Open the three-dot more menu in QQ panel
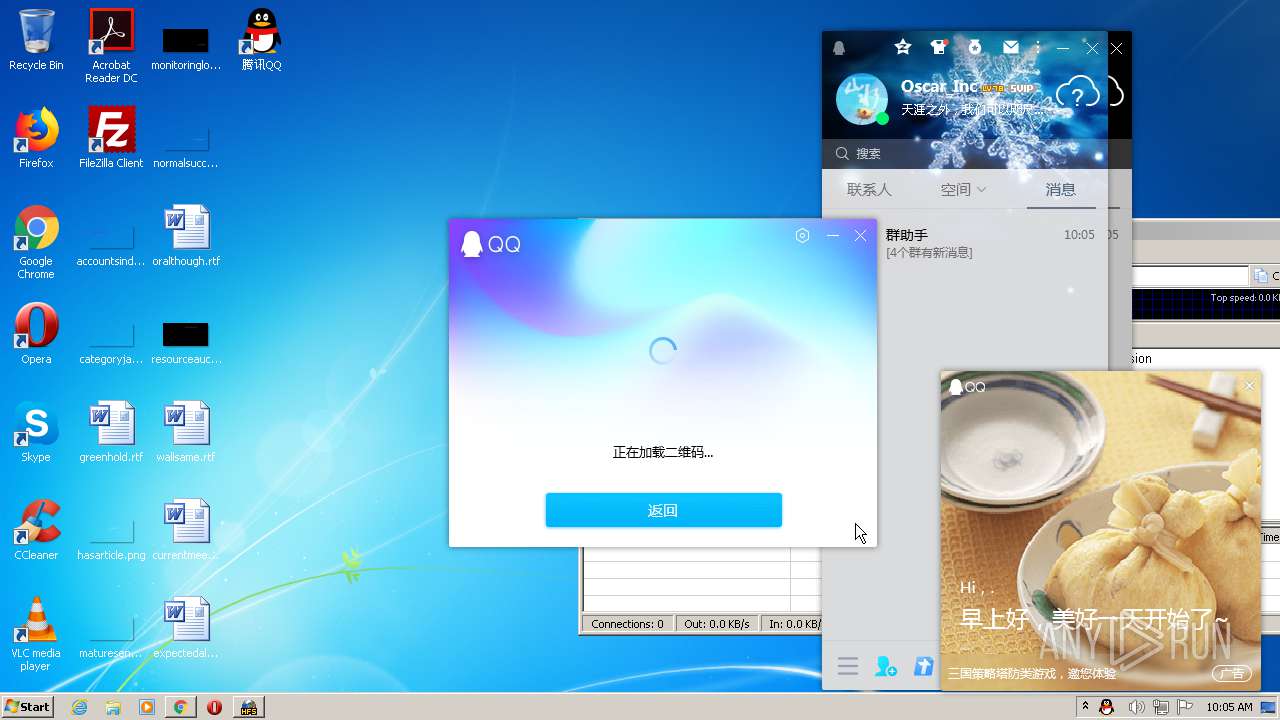1280x720 pixels. (x=1038, y=47)
